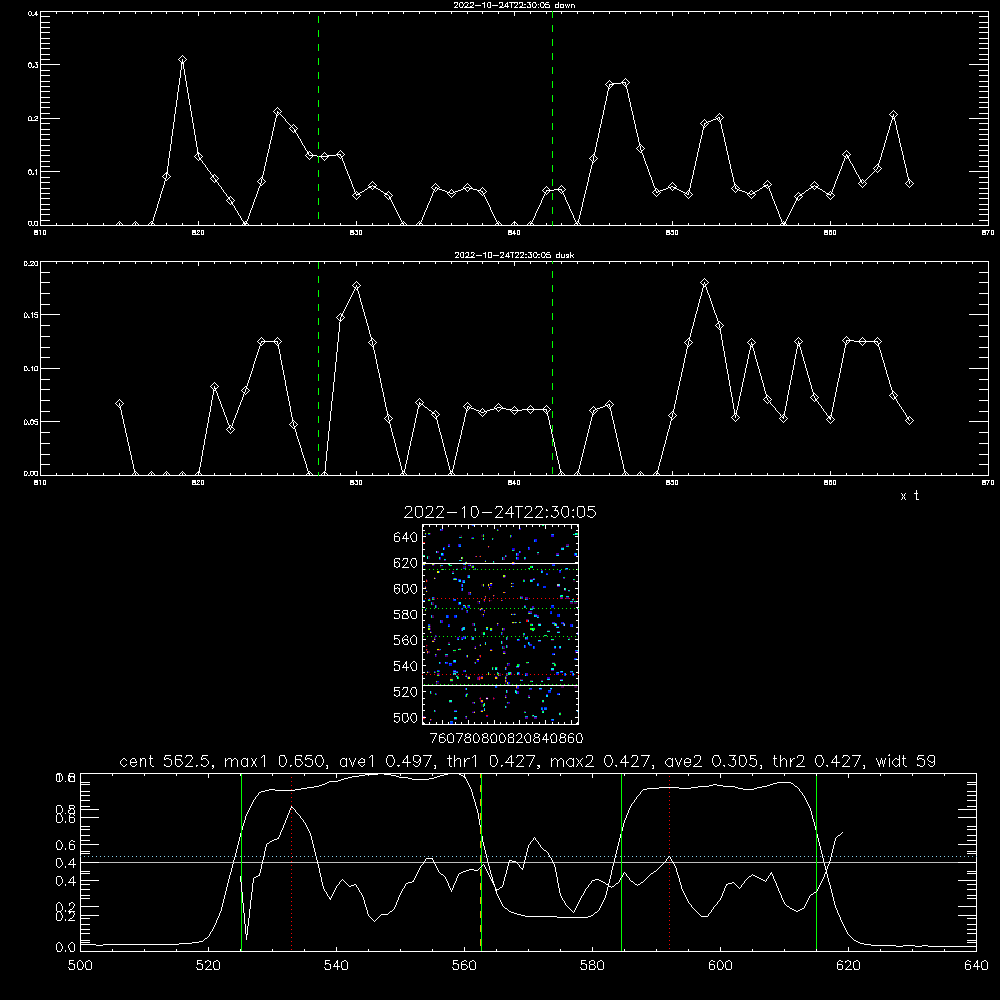Click the bottom plot x-axis label '560'
The image size is (1000, 1000).
464,966
